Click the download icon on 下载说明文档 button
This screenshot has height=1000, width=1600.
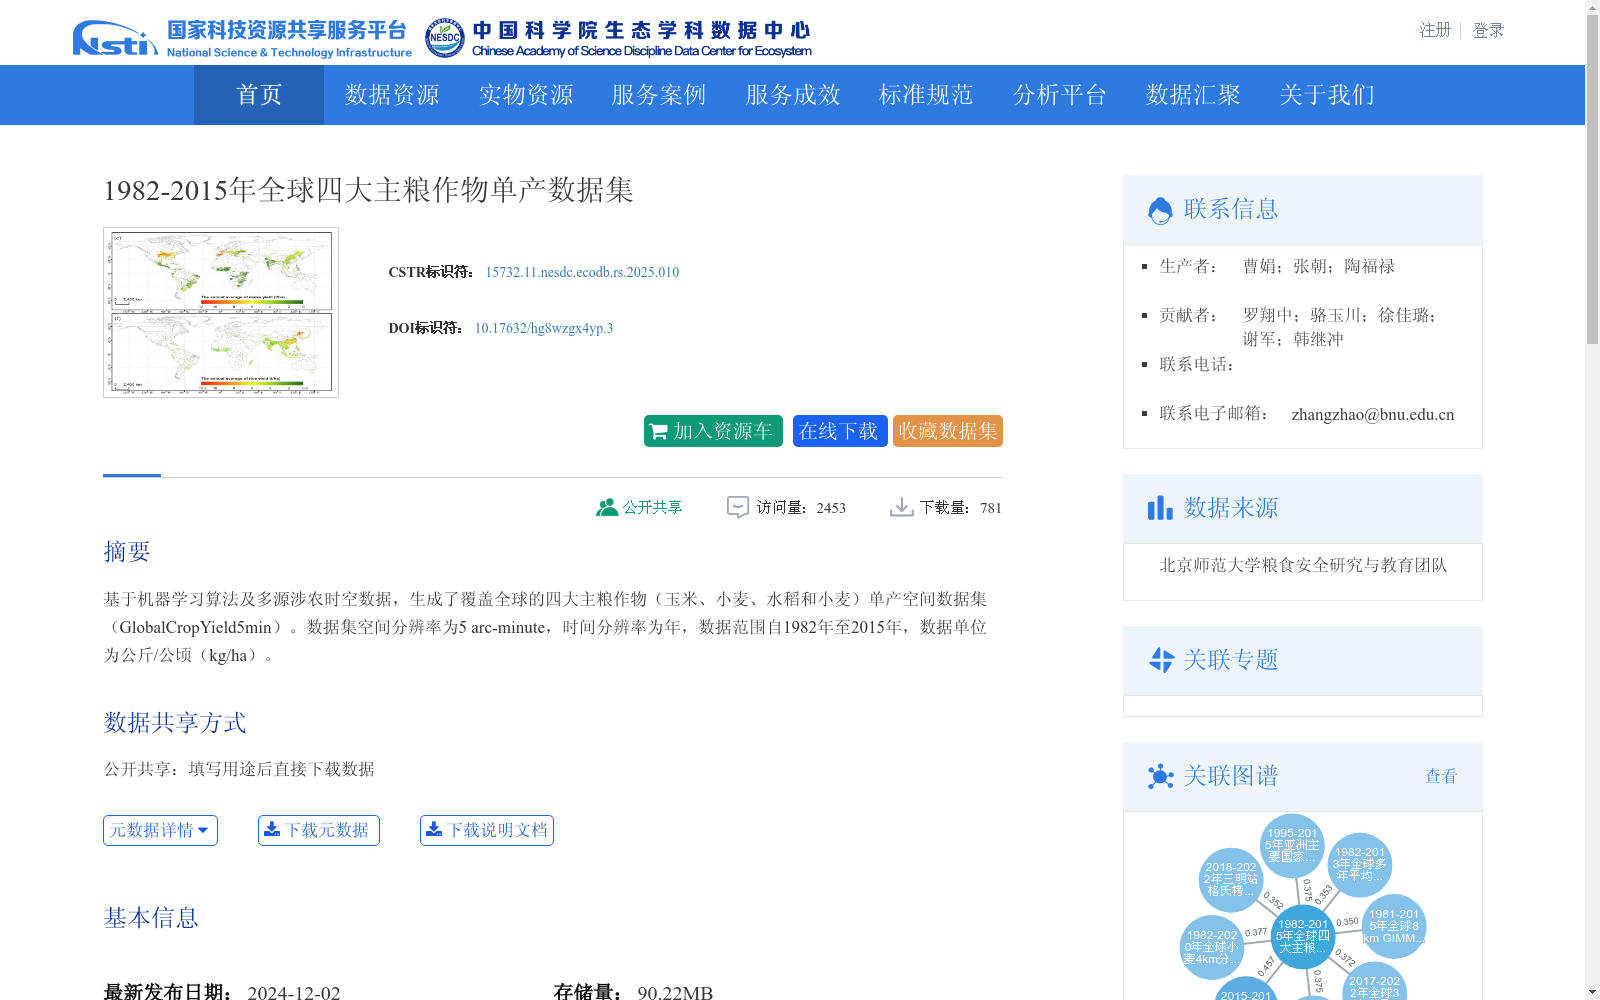(x=435, y=829)
